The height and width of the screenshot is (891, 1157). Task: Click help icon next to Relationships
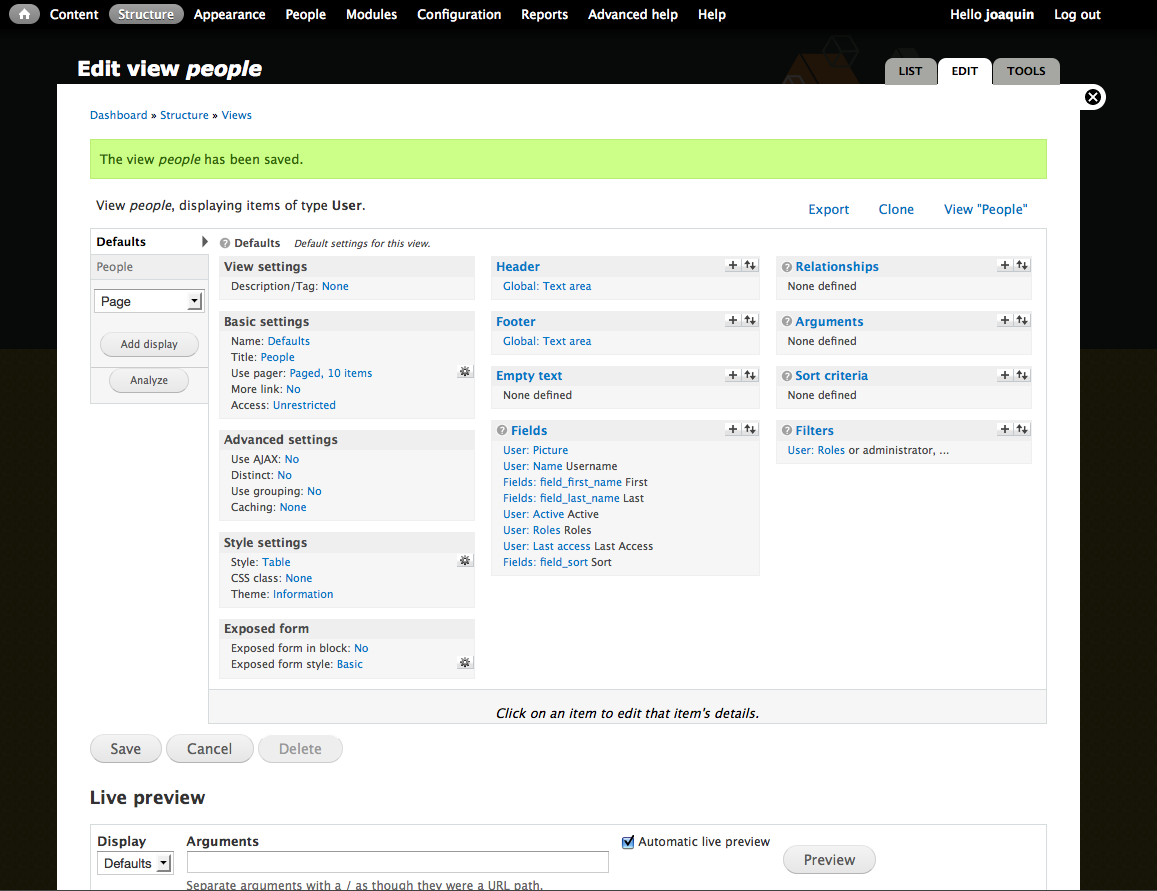pos(787,267)
